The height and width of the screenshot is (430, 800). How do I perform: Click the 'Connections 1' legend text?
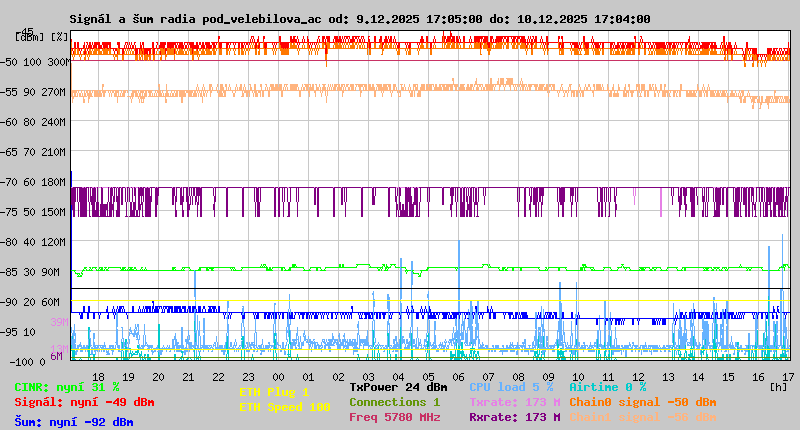[394, 402]
